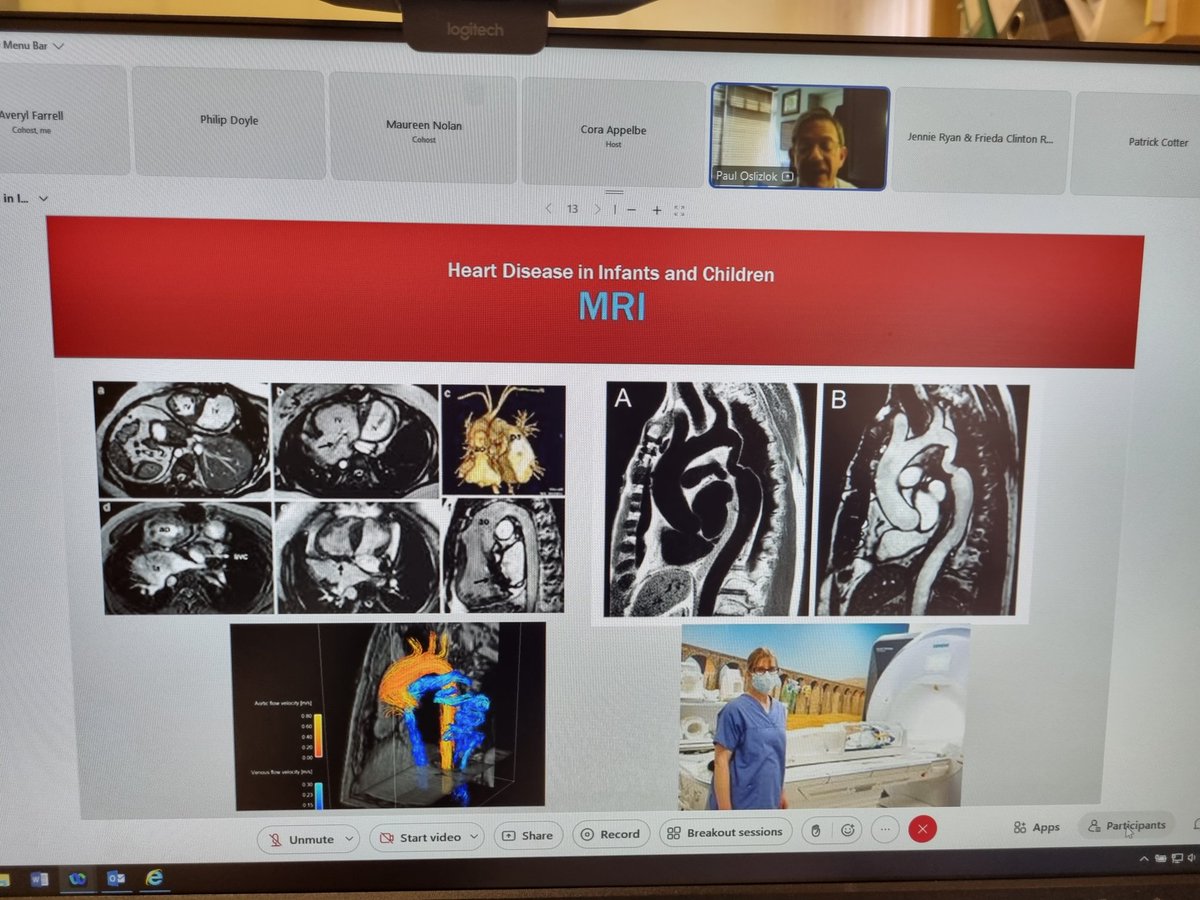Open Word from the taskbar
This screenshot has height=900, width=1200.
coord(41,878)
